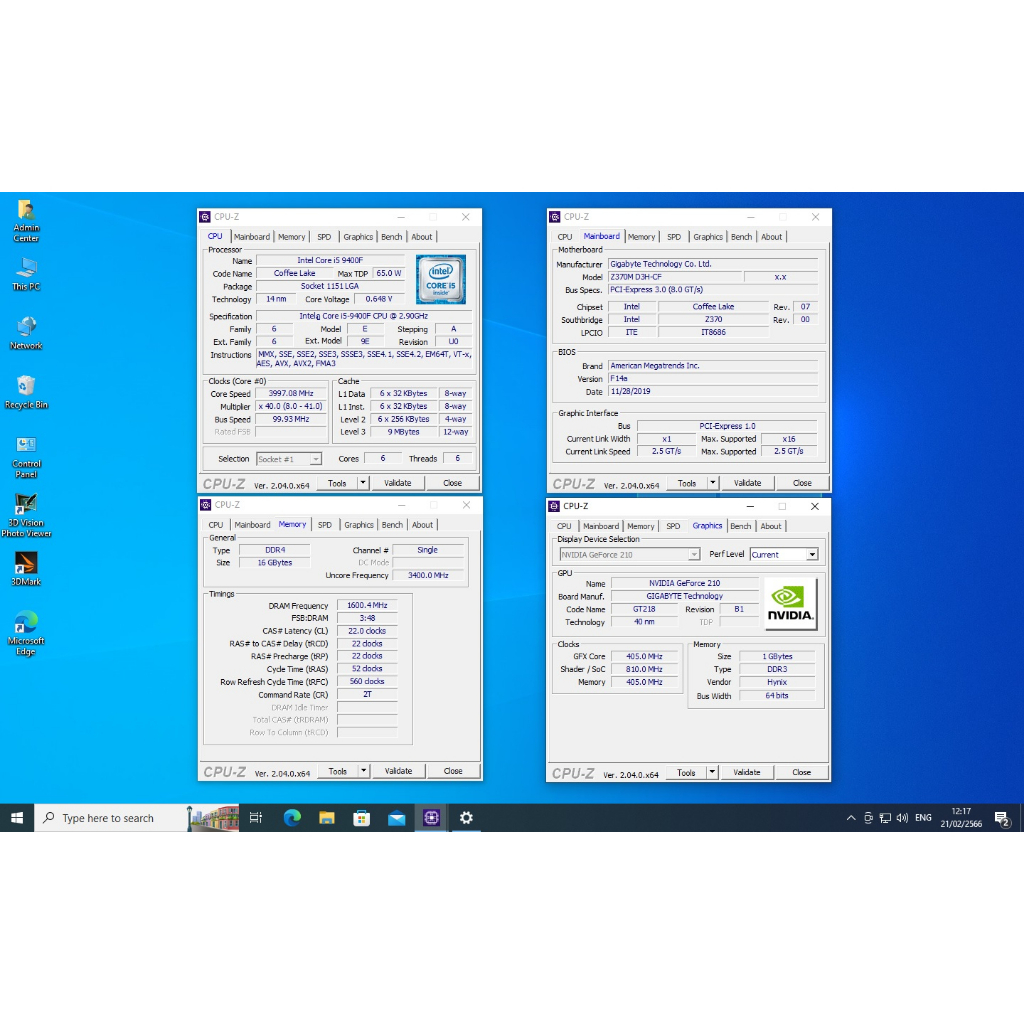This screenshot has height=1024, width=1024.
Task: Expand Tools dropdown arrow in CPU window
Action: [363, 483]
